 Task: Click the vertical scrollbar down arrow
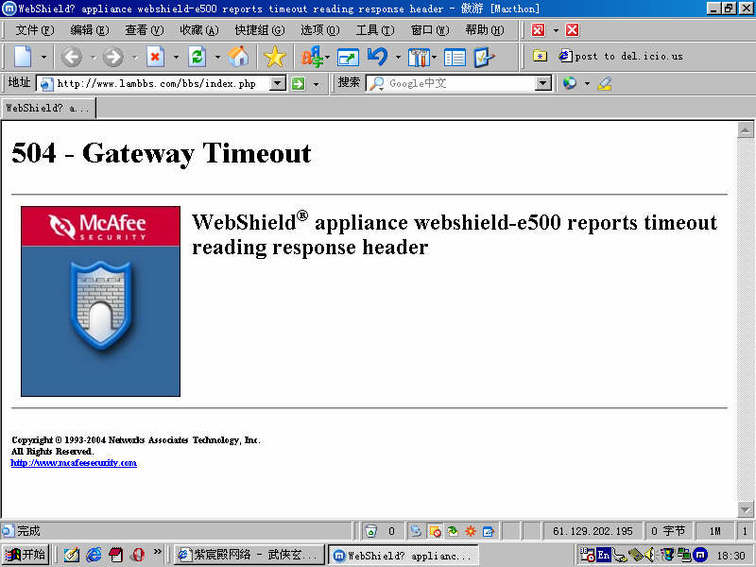(745, 509)
